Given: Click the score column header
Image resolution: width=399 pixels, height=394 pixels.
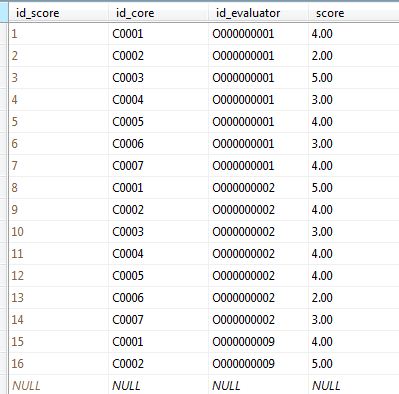Looking at the screenshot, I should pos(354,13).
